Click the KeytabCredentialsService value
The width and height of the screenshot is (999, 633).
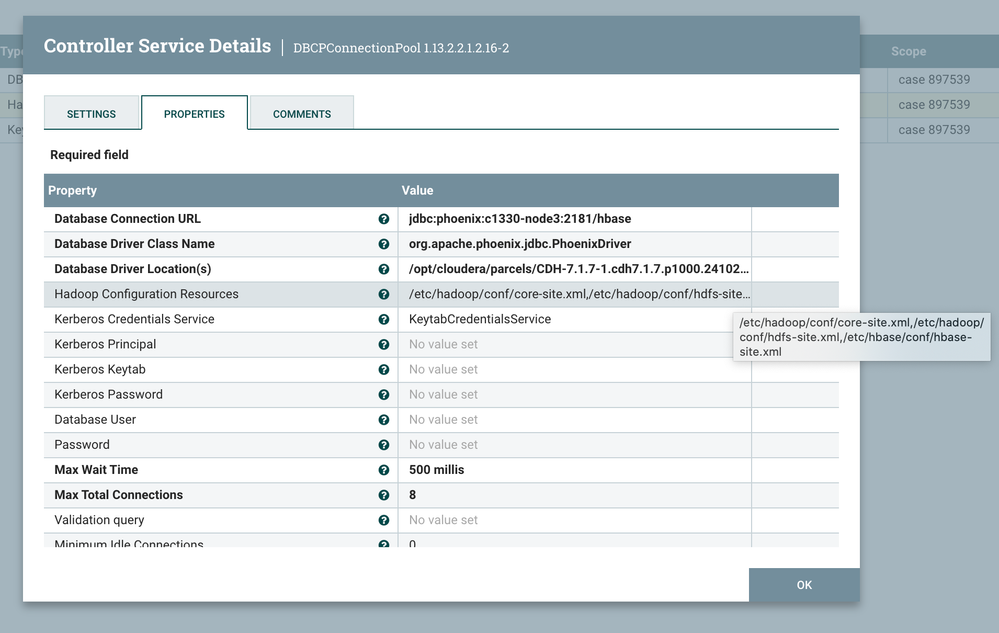click(479, 319)
